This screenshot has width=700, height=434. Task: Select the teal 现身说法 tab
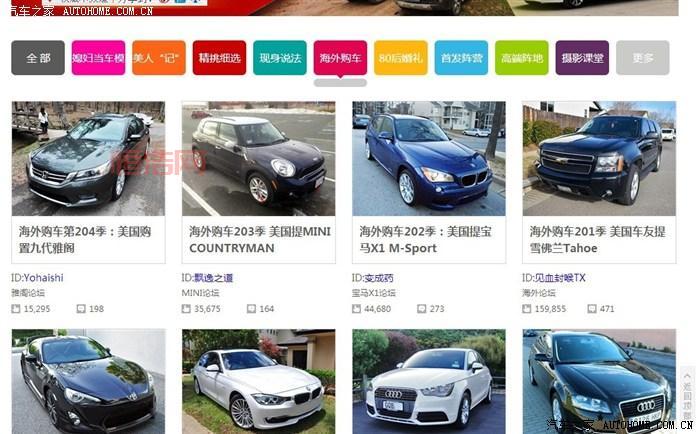point(280,58)
